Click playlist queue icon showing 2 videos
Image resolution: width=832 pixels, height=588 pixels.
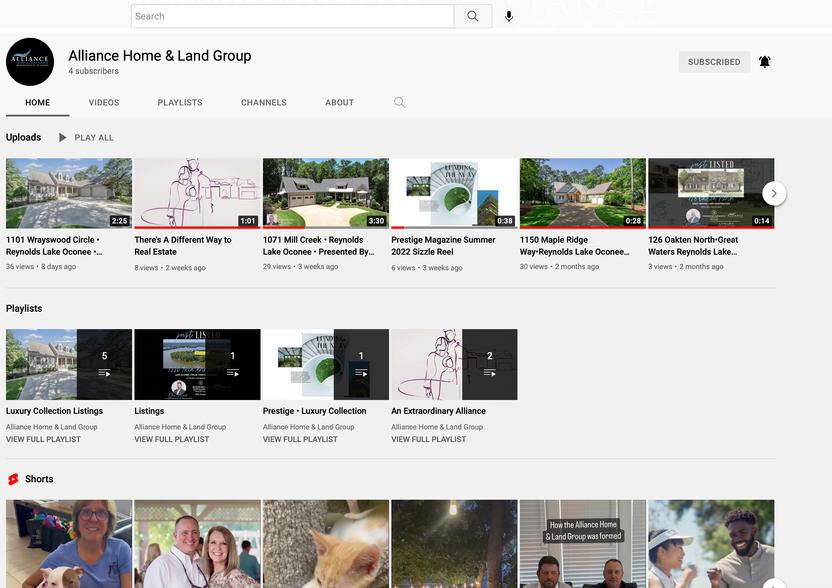[x=489, y=373]
